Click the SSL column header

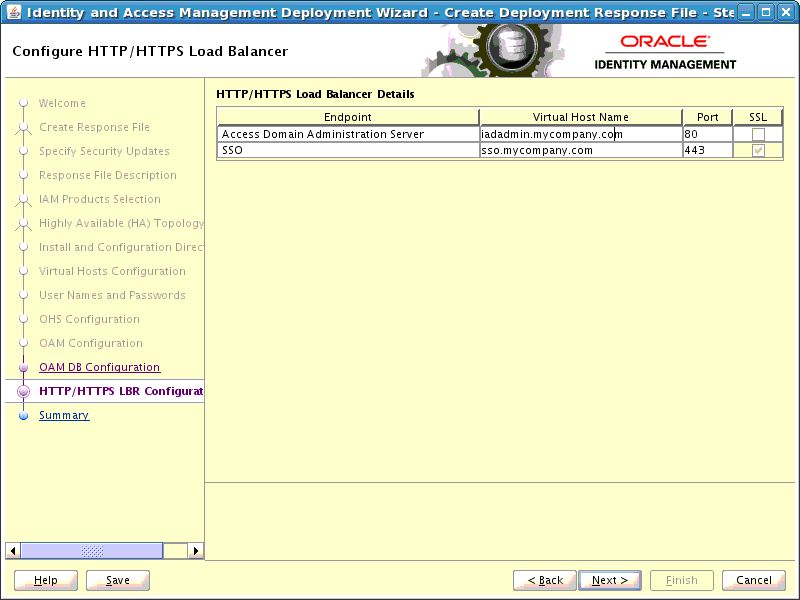tap(758, 117)
